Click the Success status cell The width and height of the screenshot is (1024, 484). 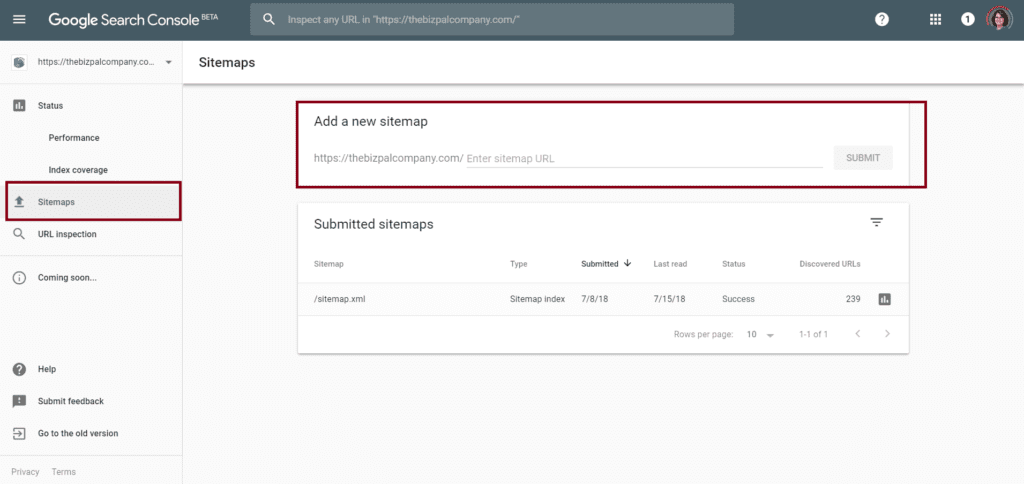[x=738, y=299]
